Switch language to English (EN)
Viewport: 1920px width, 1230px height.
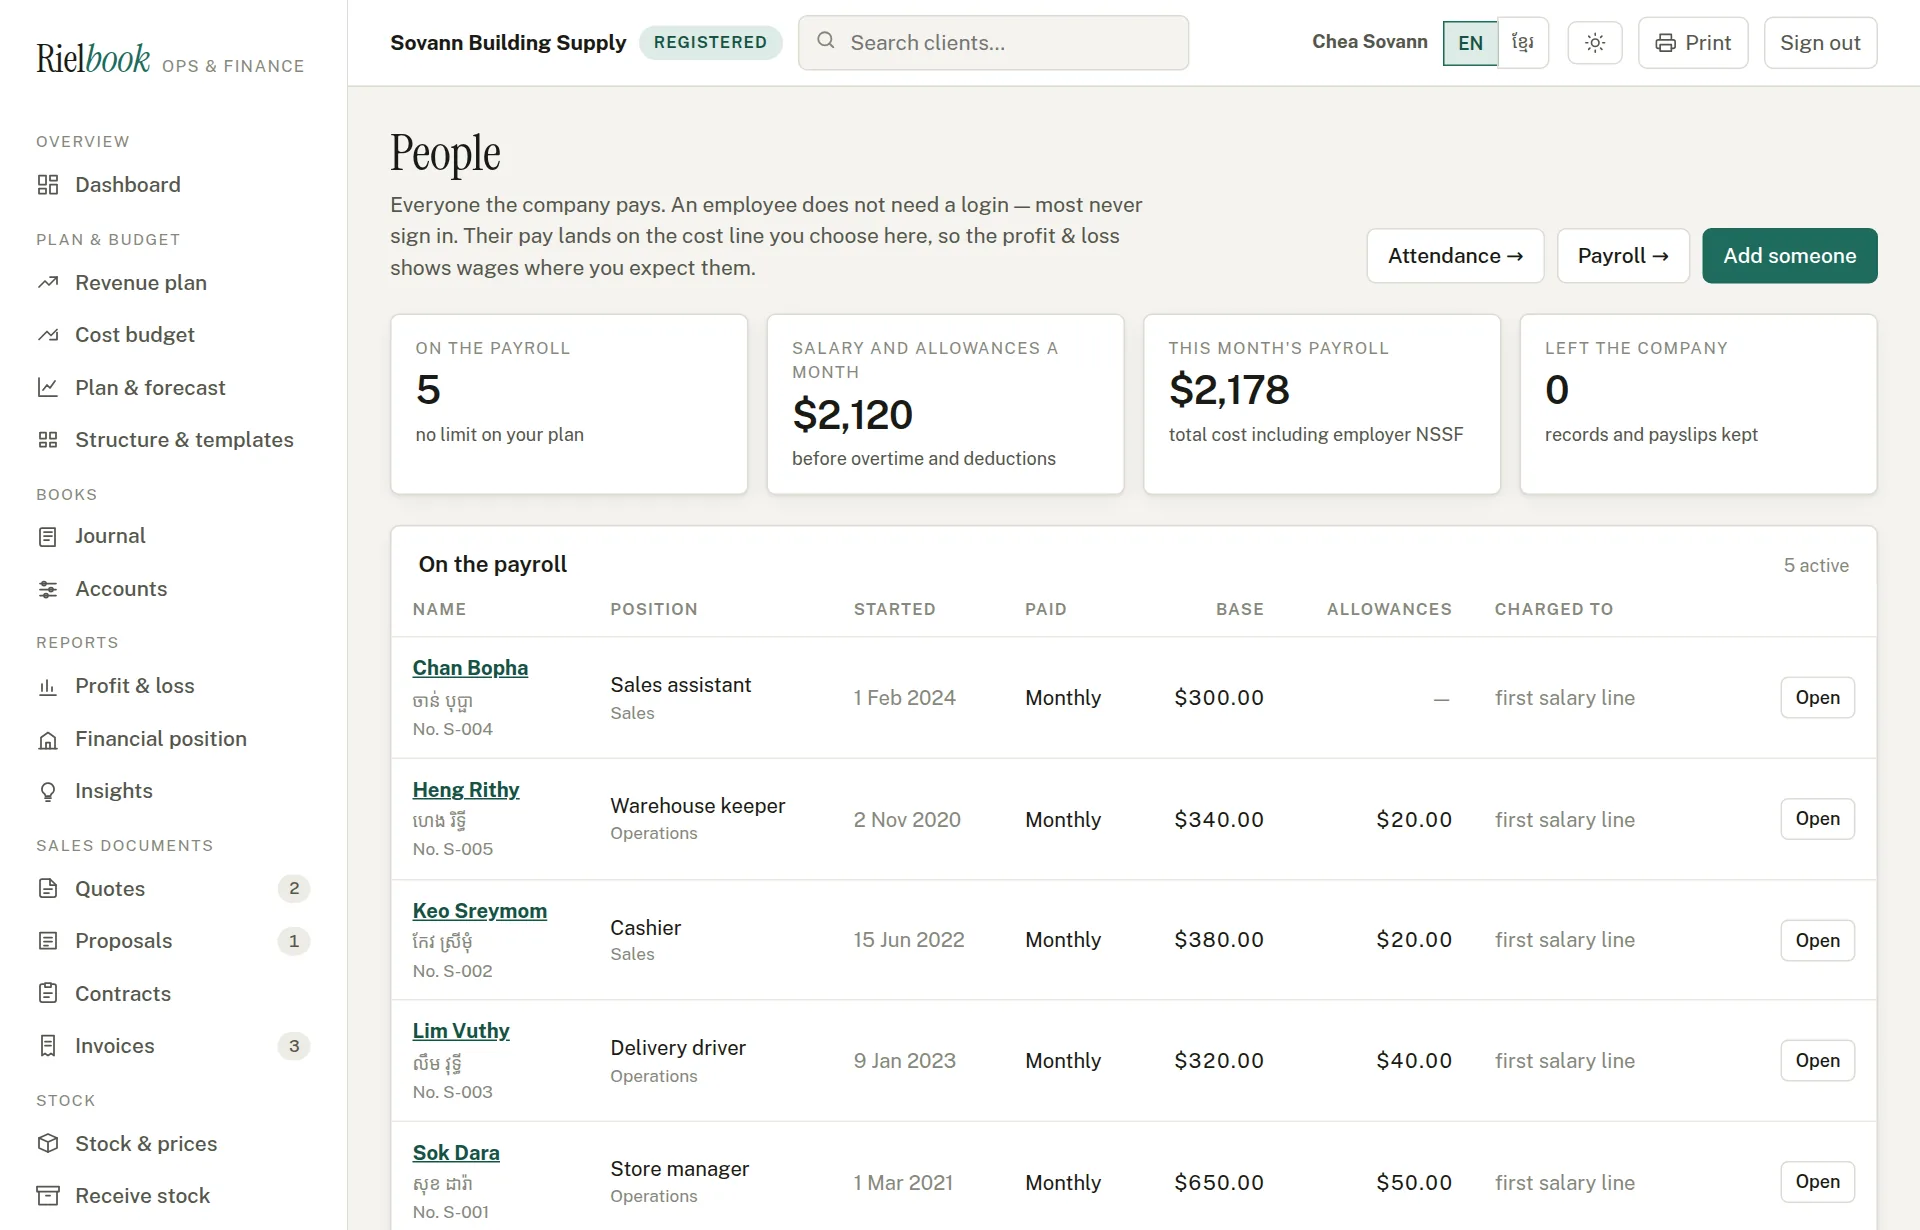pos(1470,43)
